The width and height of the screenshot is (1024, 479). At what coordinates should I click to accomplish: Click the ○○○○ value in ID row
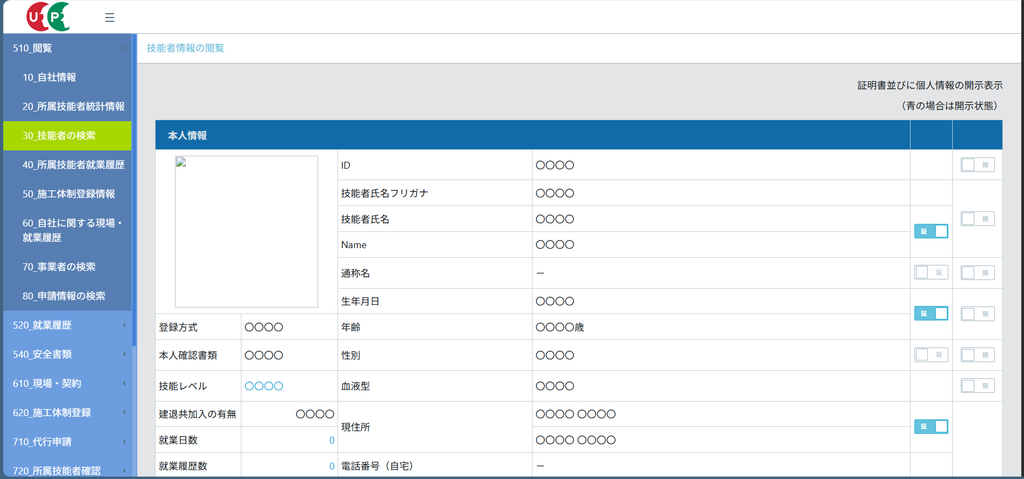[554, 165]
